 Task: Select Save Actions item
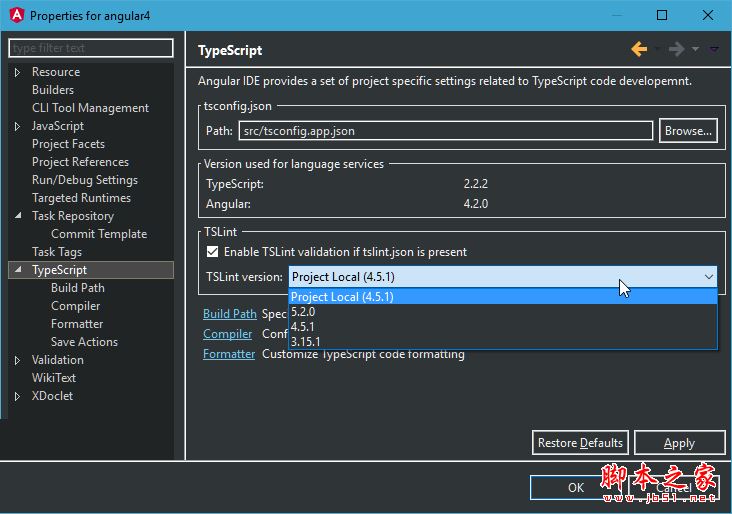[x=84, y=342]
